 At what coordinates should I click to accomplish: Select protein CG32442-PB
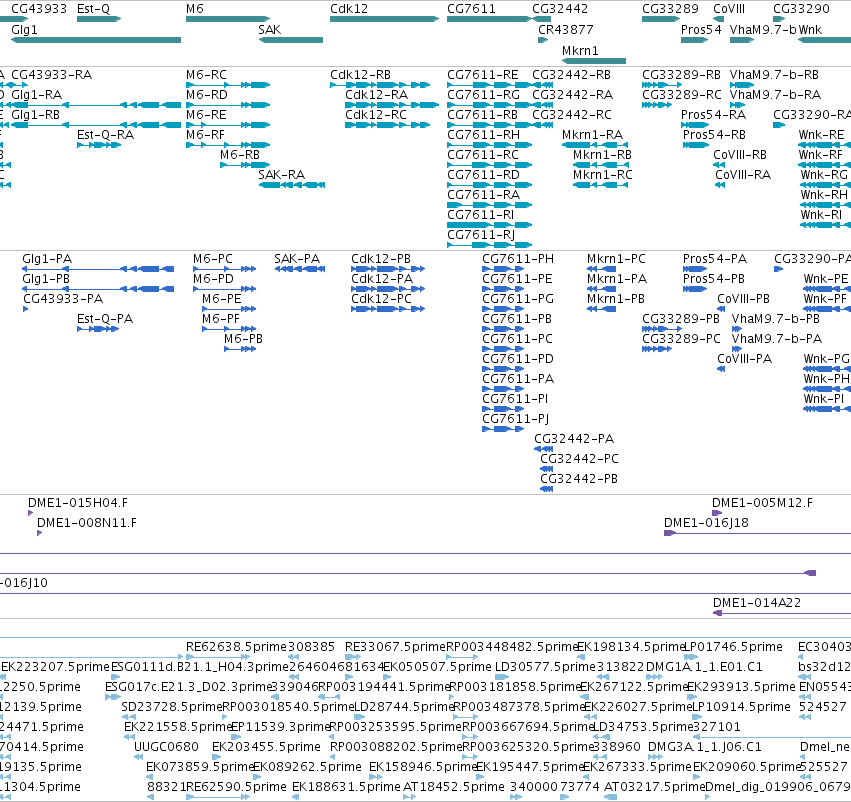point(547,489)
